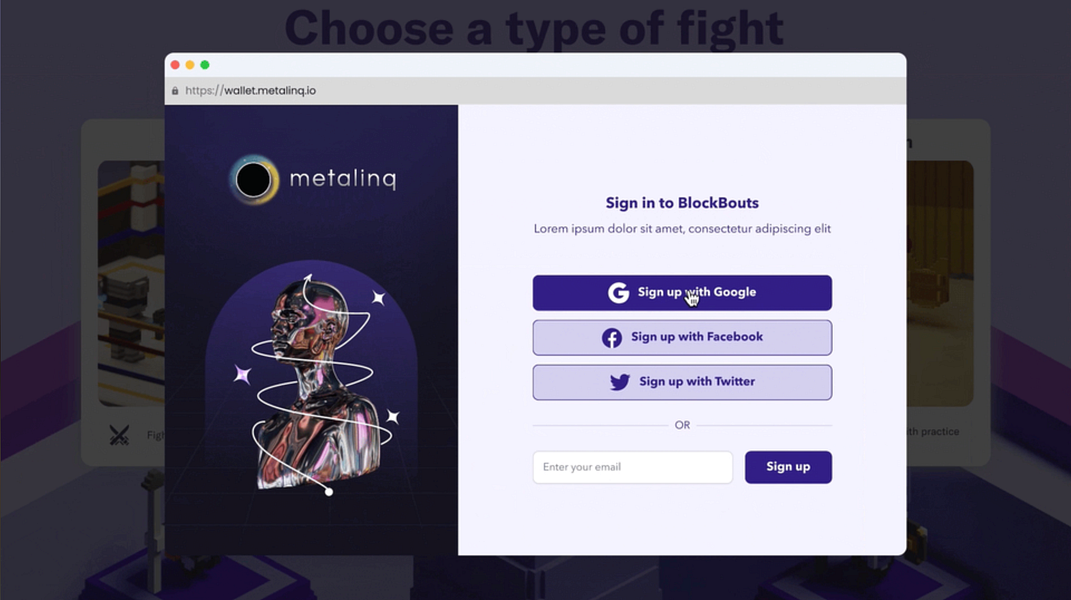
Task: Click the padlock icon in address bar
Action: coord(175,90)
